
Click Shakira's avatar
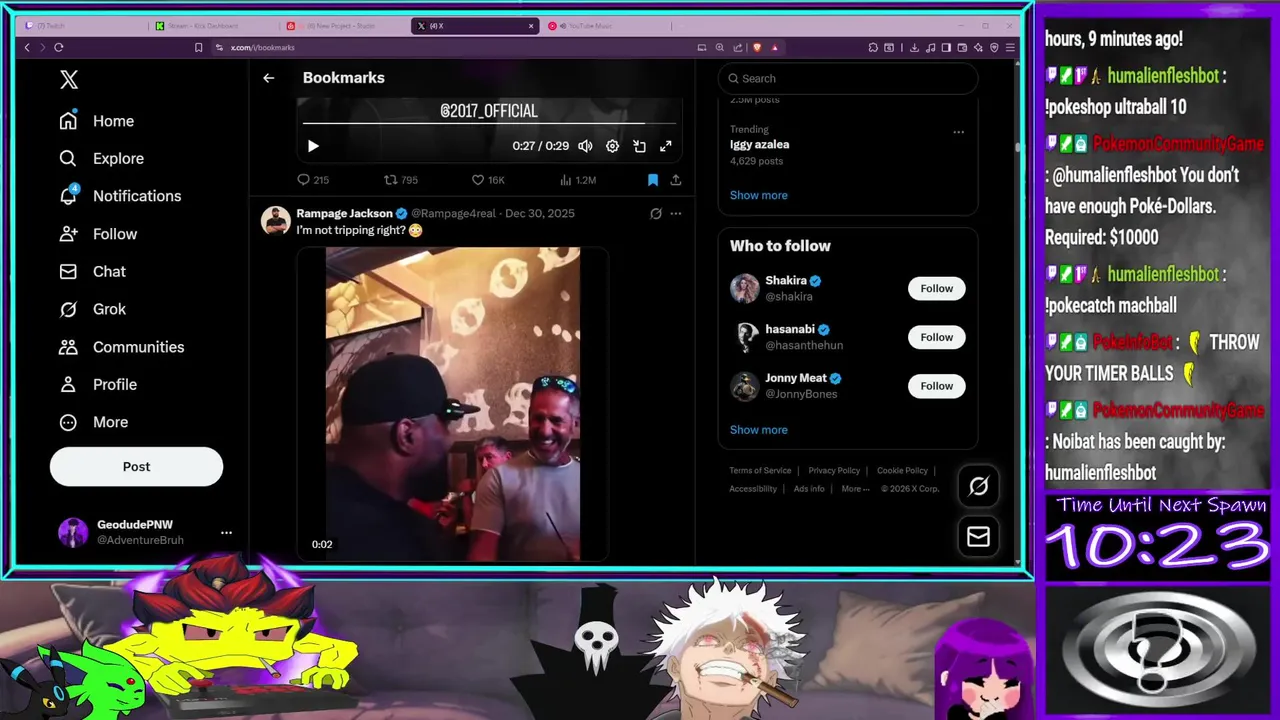745,288
